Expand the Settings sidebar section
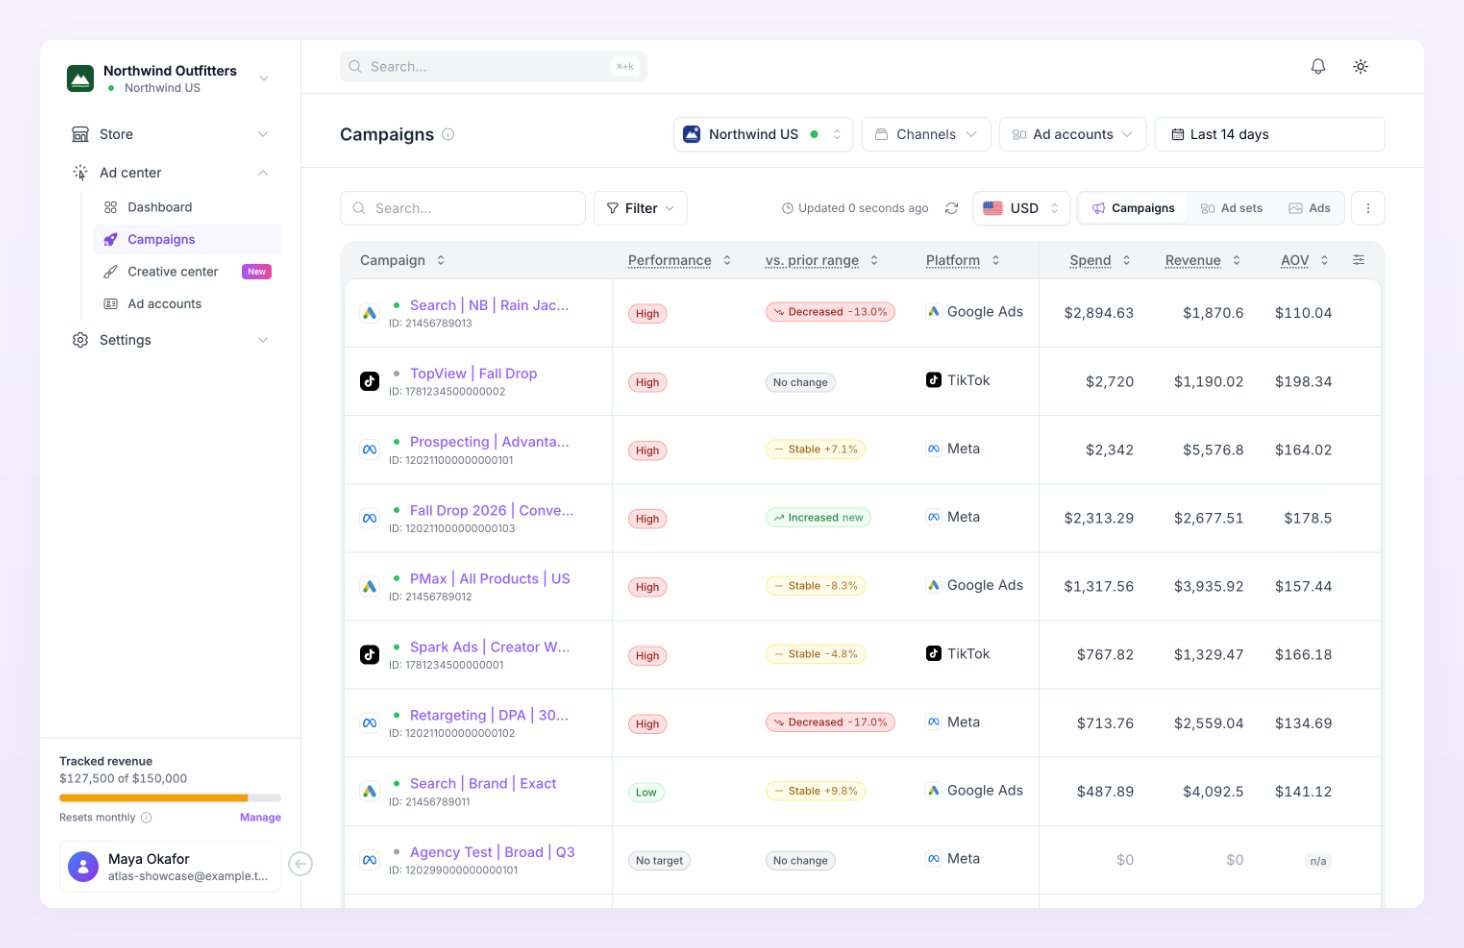Screen dimensions: 1464x948 (x=170, y=340)
